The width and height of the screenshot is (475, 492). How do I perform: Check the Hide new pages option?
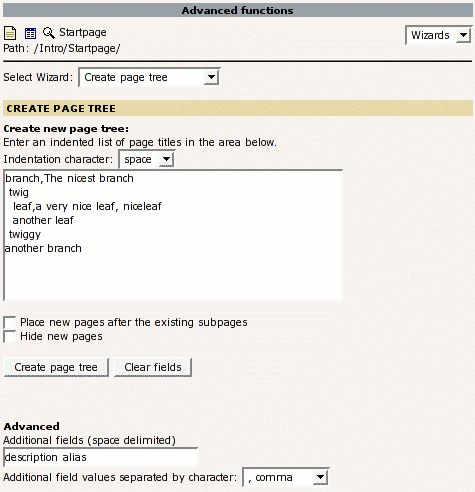(10, 336)
